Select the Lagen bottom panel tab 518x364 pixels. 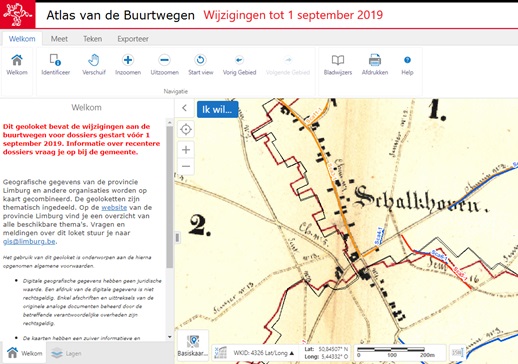click(66, 353)
